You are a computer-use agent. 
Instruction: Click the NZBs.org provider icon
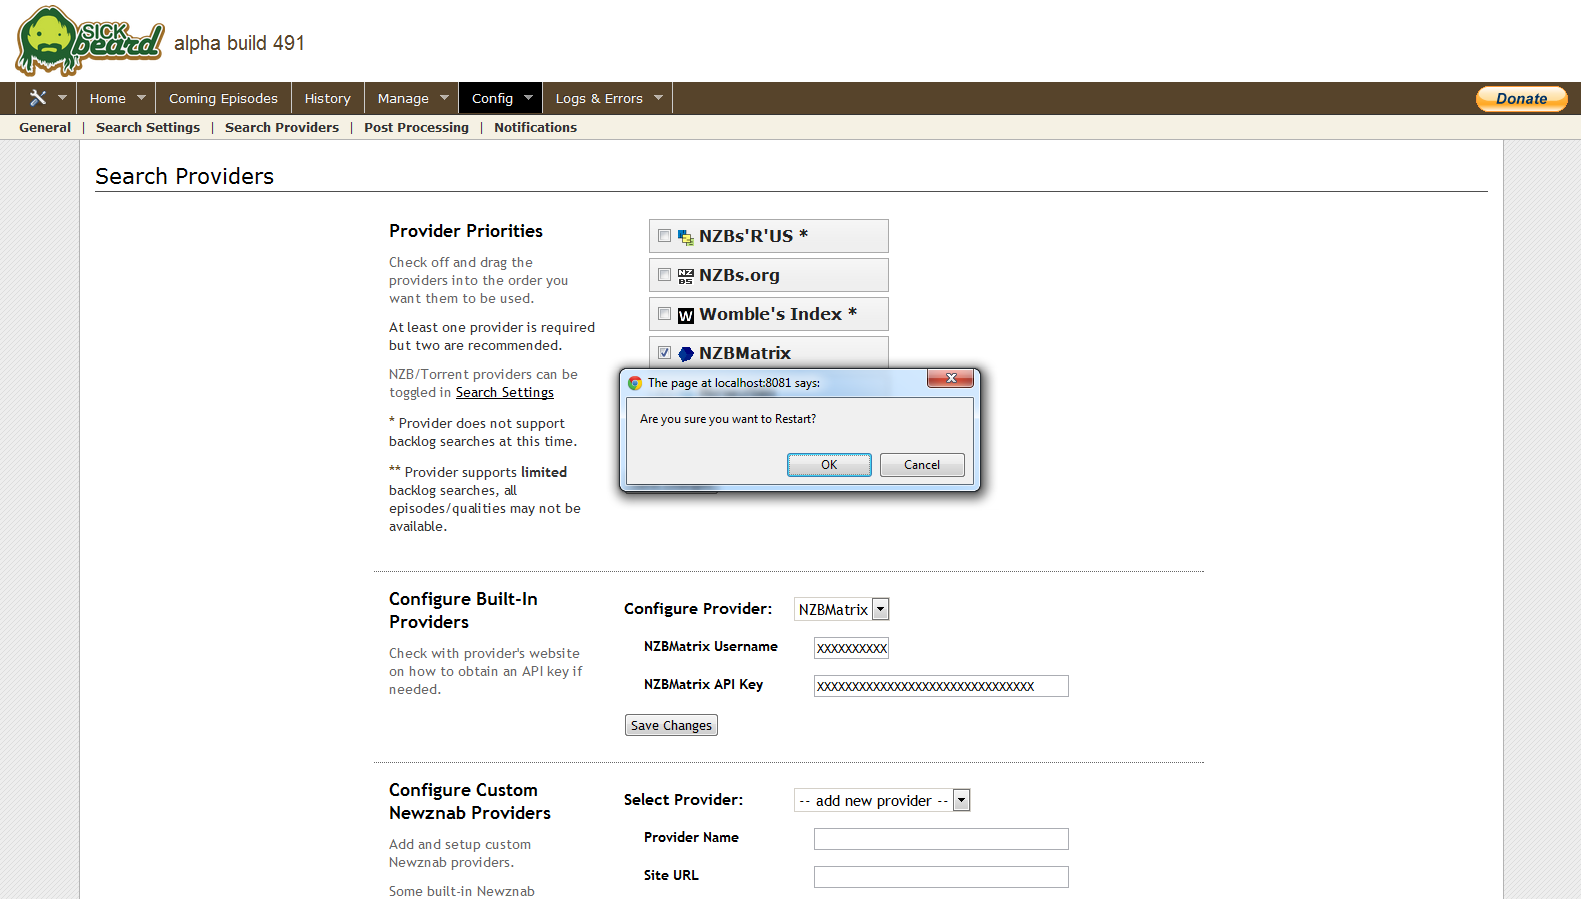tap(686, 276)
